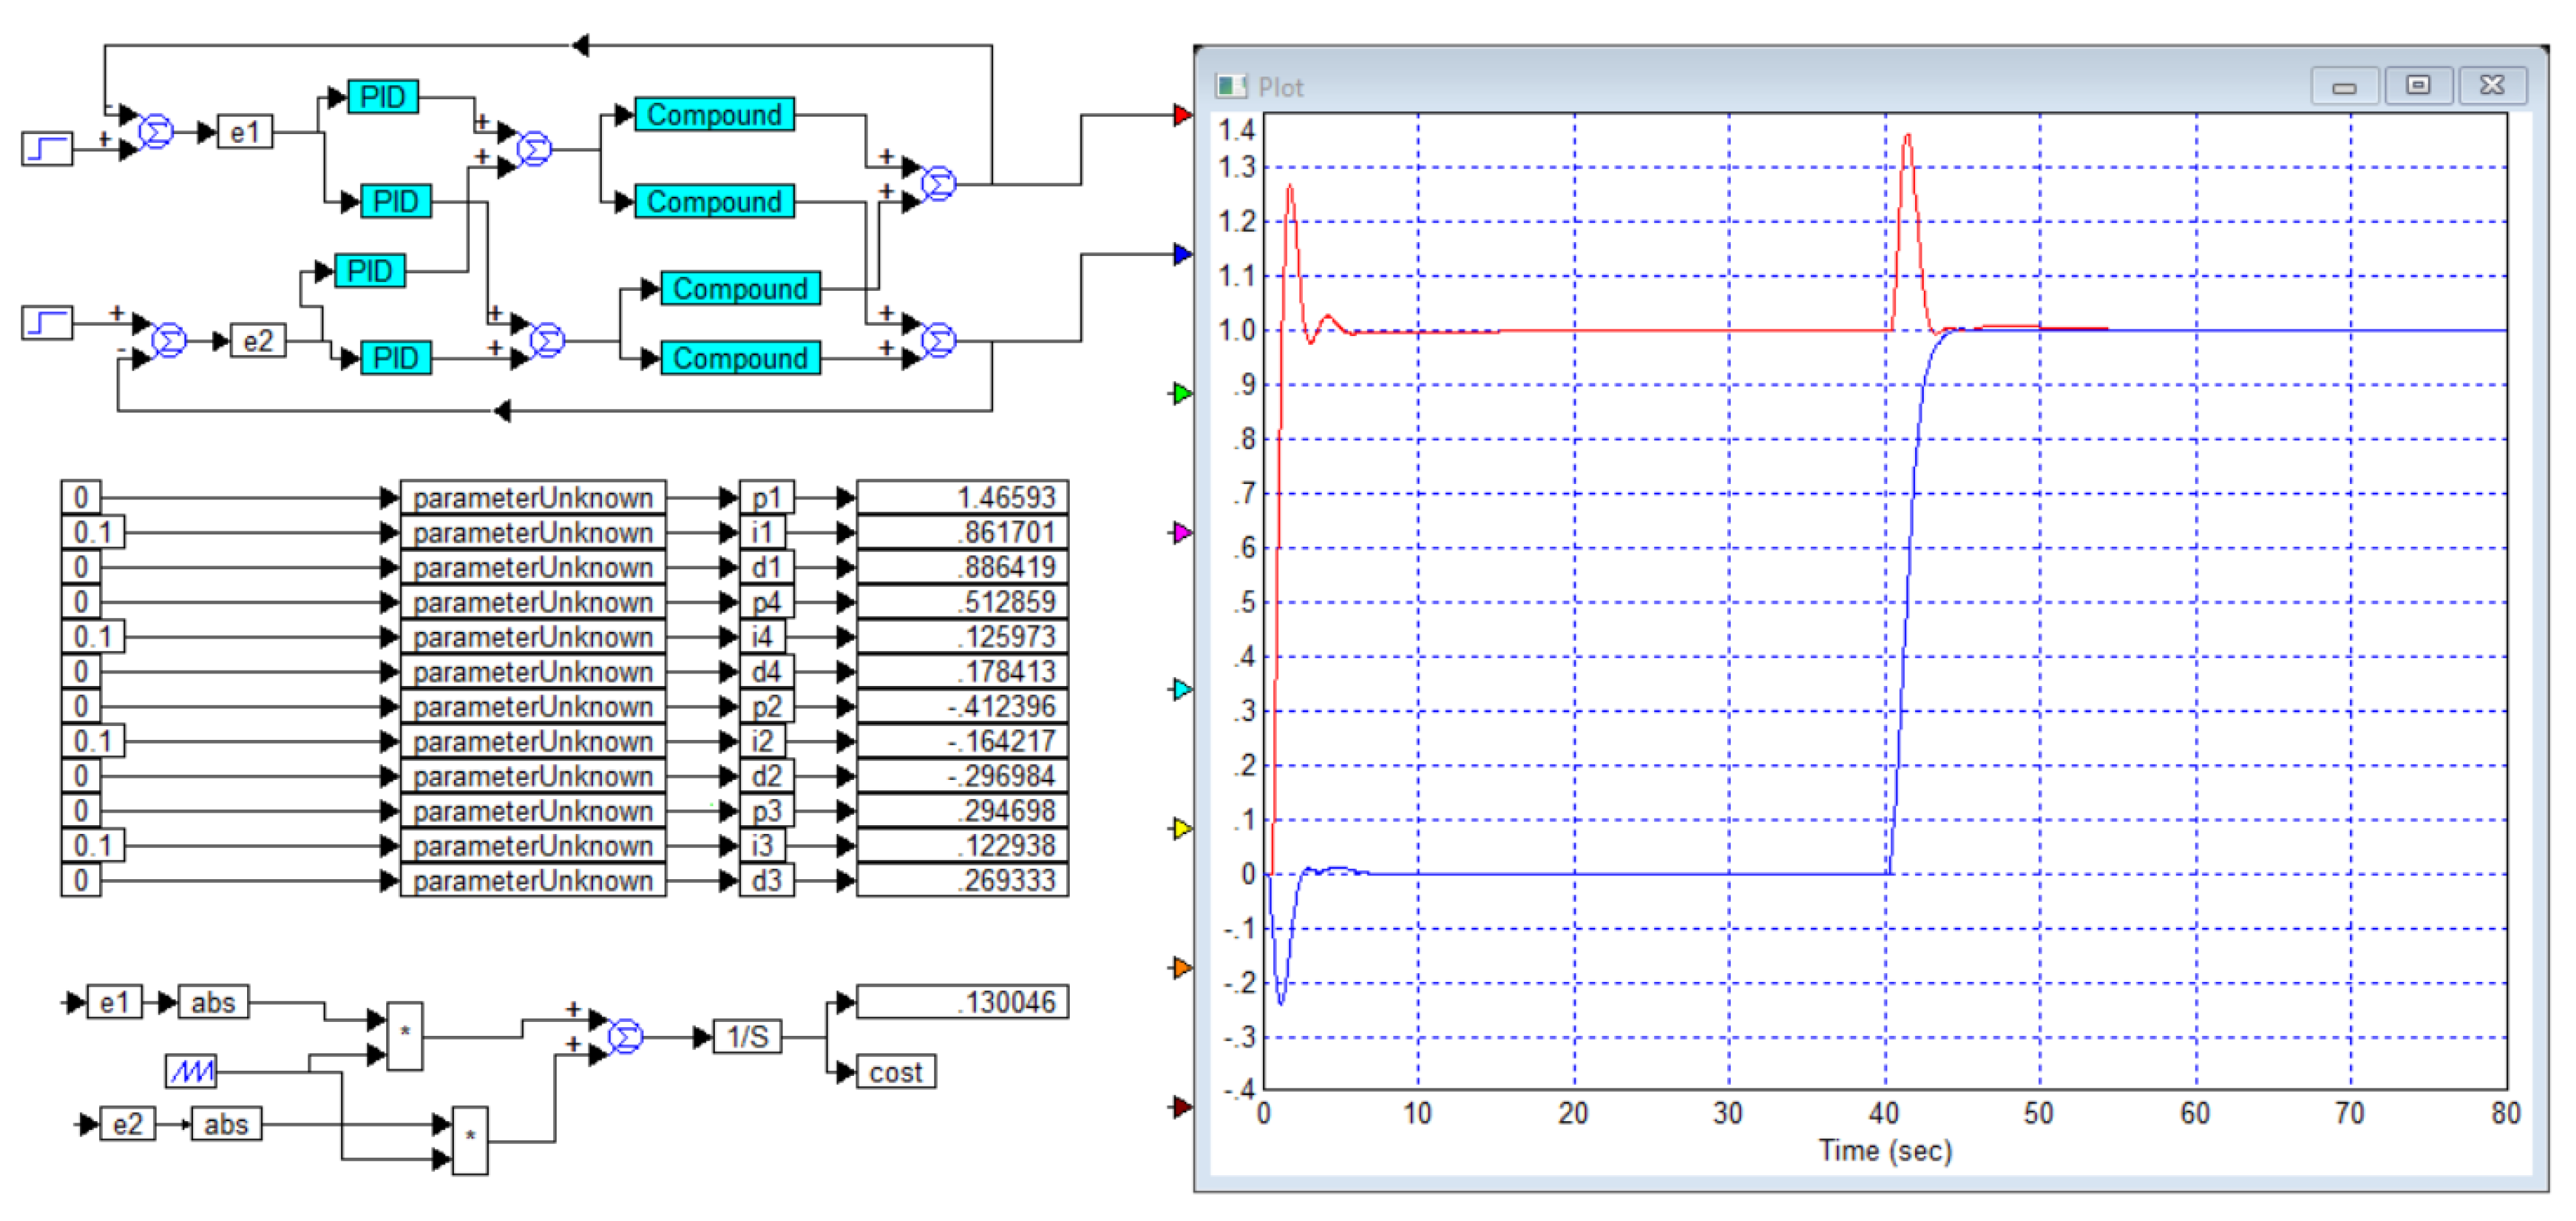The height and width of the screenshot is (1221, 2576).
Task: Click the red plot input connector
Action: click(1182, 115)
